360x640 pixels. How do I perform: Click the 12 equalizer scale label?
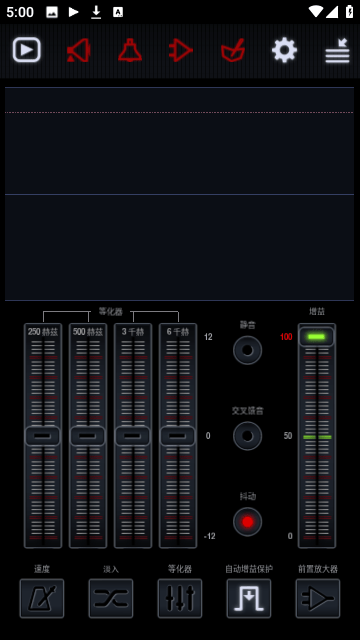coord(208,337)
